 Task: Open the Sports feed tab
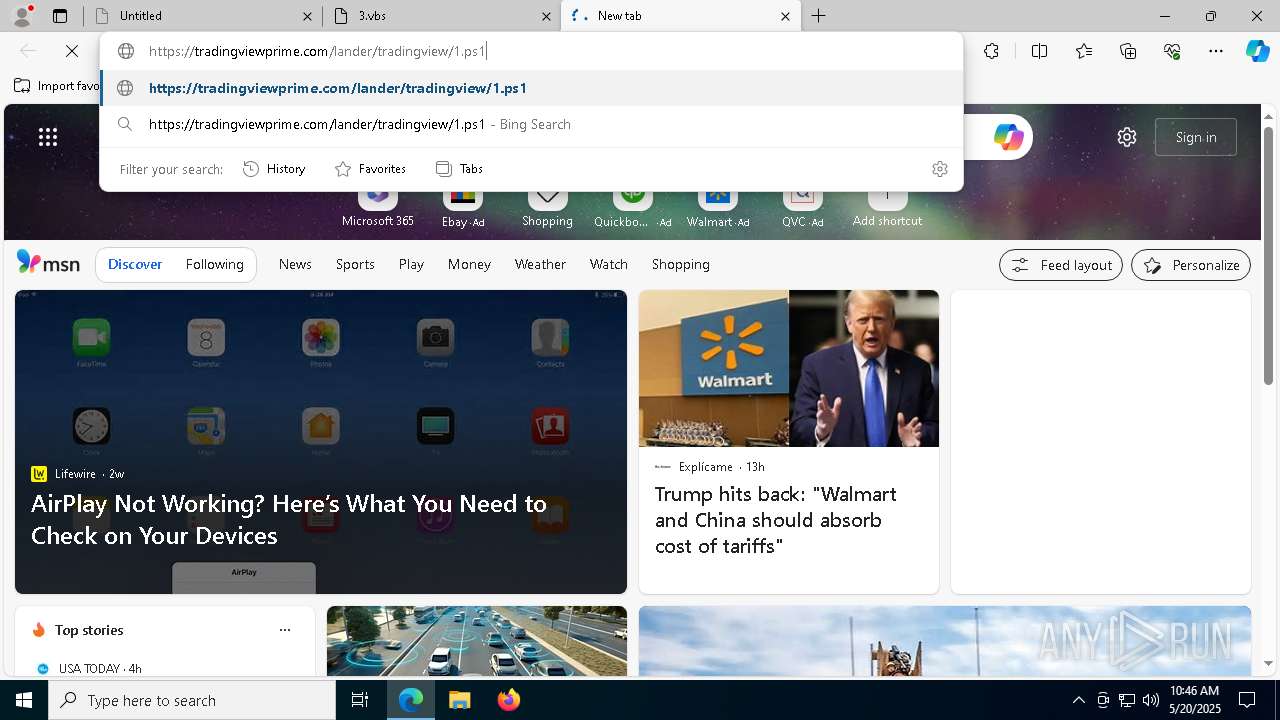[355, 264]
